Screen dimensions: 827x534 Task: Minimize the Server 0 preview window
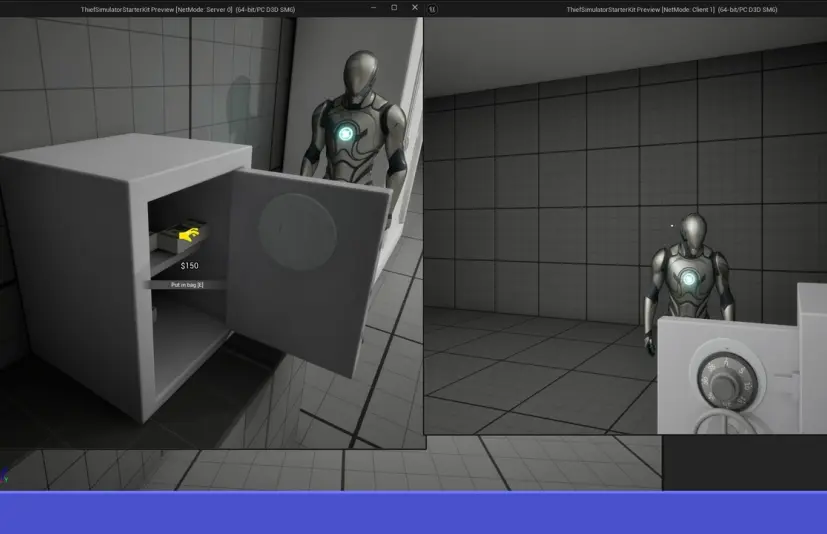click(x=373, y=8)
